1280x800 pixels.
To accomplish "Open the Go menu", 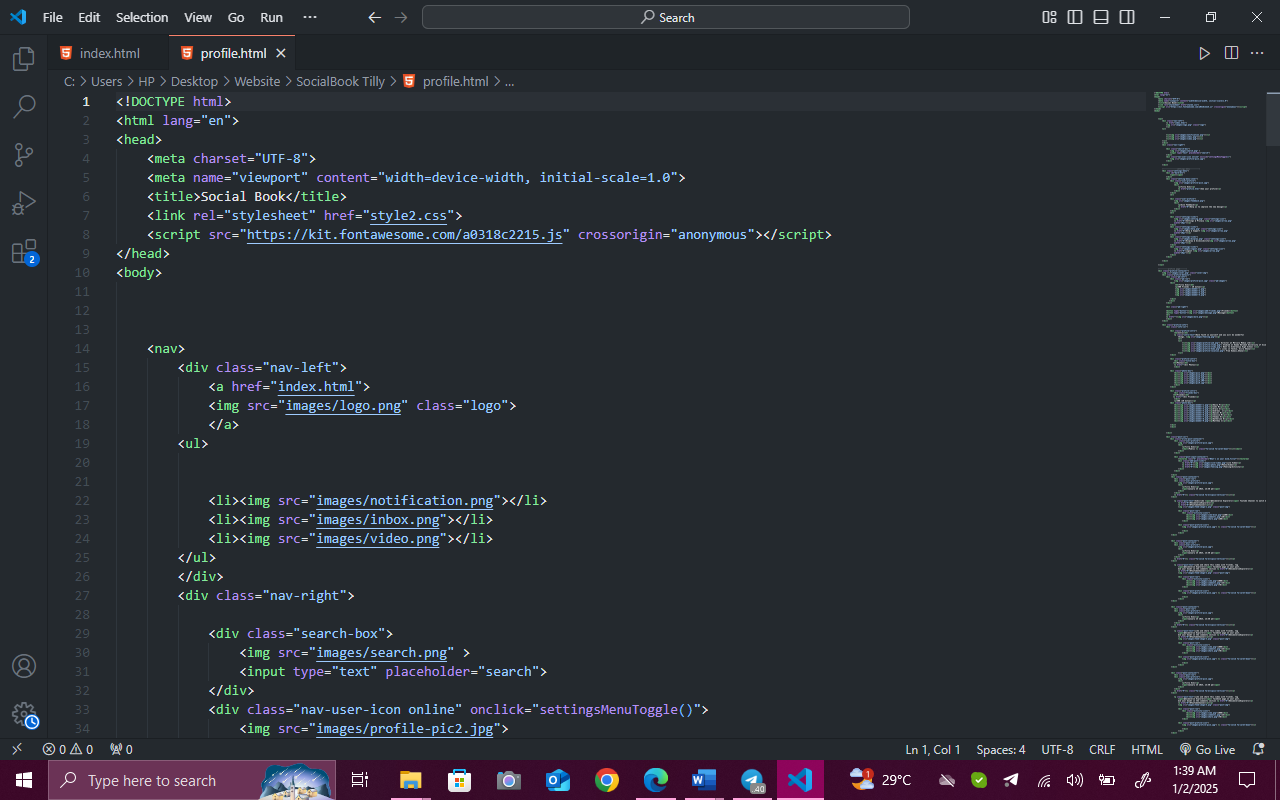I will pos(236,17).
